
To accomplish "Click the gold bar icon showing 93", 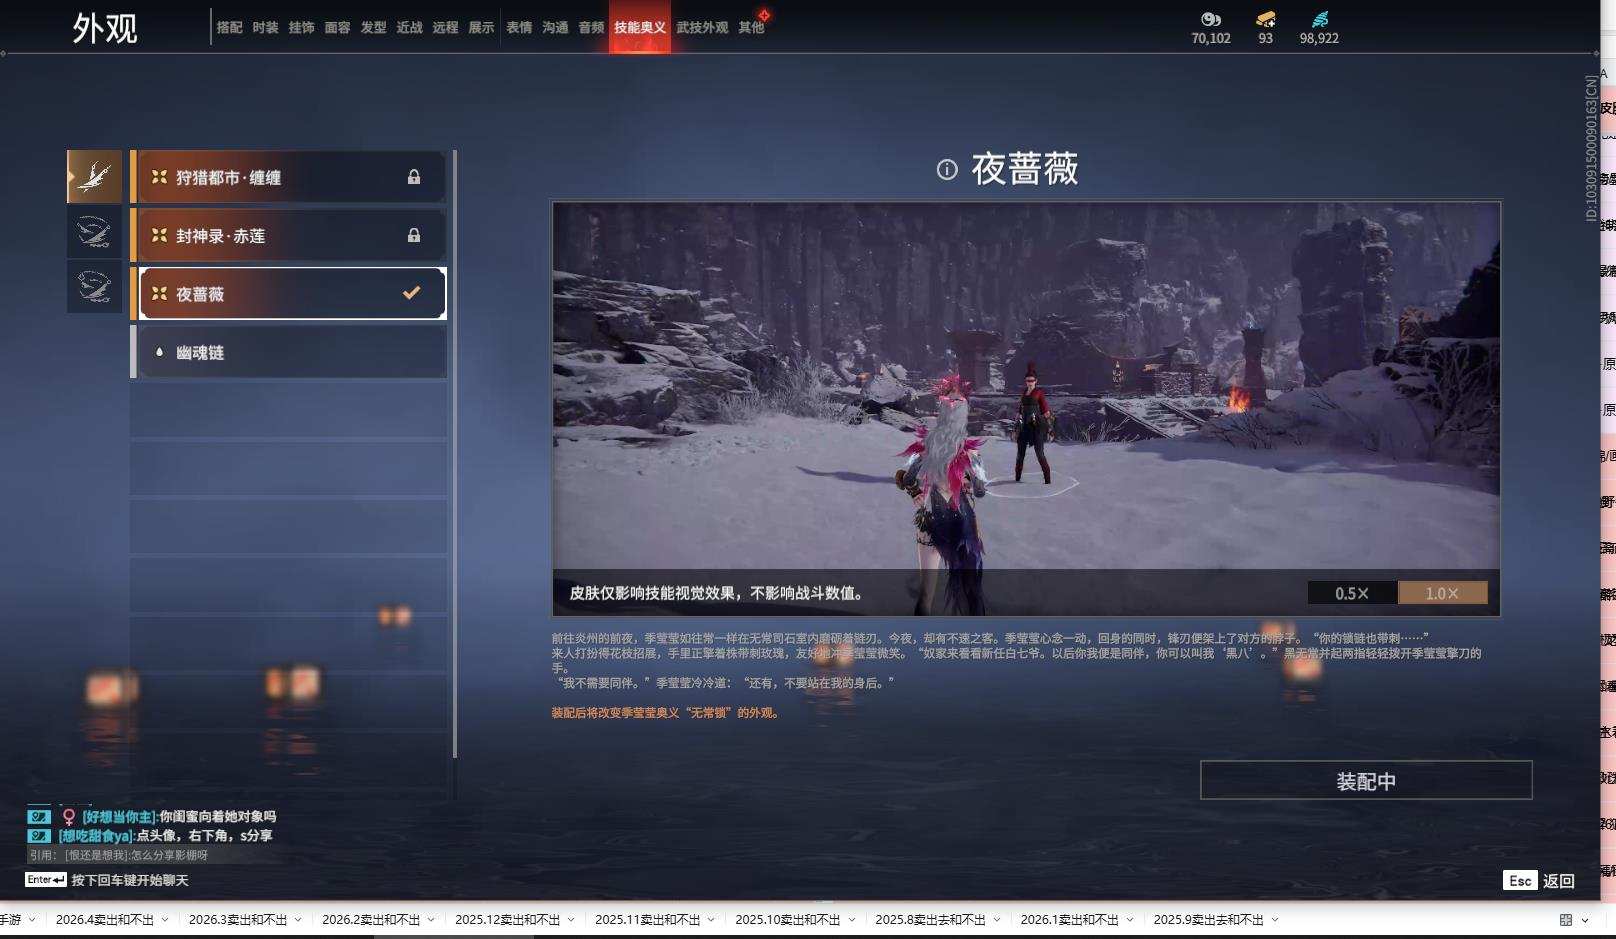I will coord(1266,18).
